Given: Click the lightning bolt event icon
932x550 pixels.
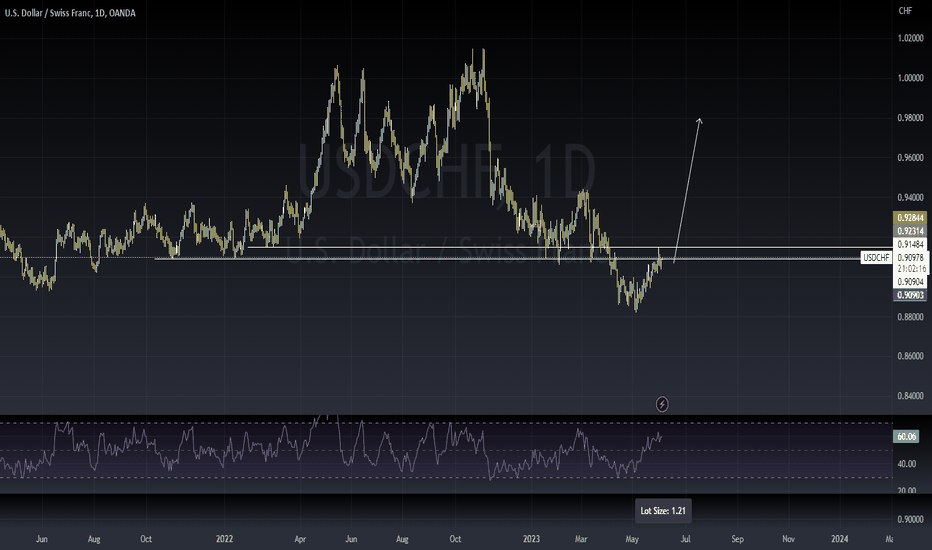Looking at the screenshot, I should (x=662, y=404).
